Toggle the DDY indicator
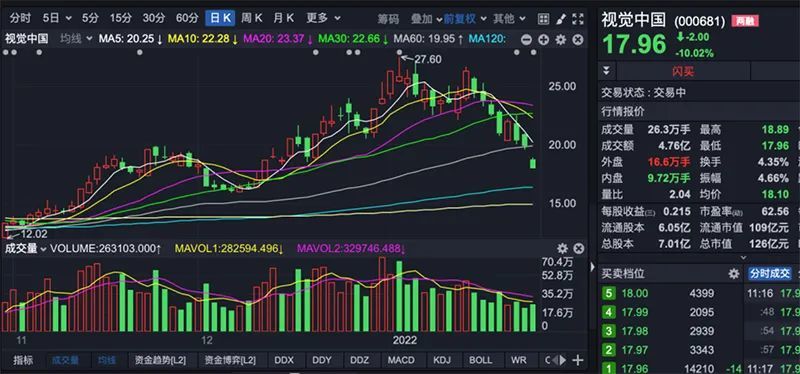This screenshot has width=800, height=374. coord(321,360)
